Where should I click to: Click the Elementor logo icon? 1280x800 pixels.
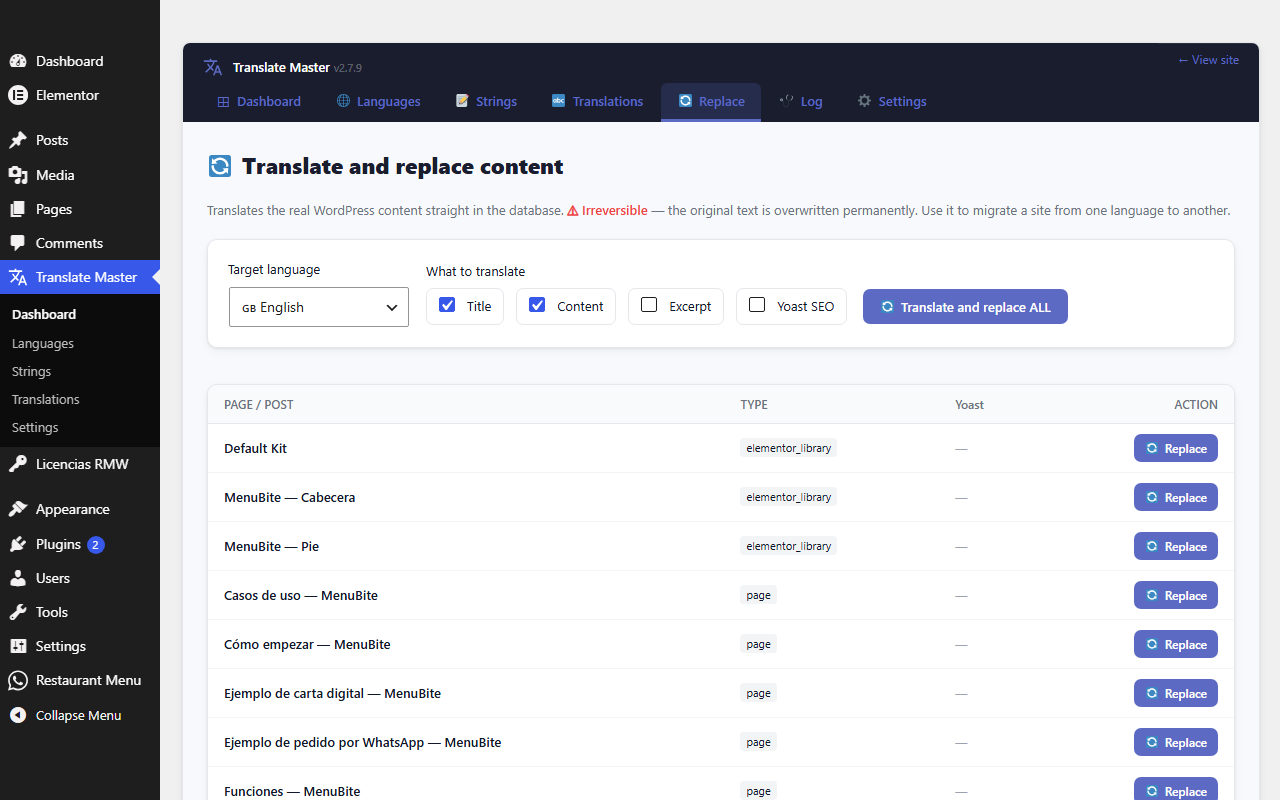tap(18, 95)
